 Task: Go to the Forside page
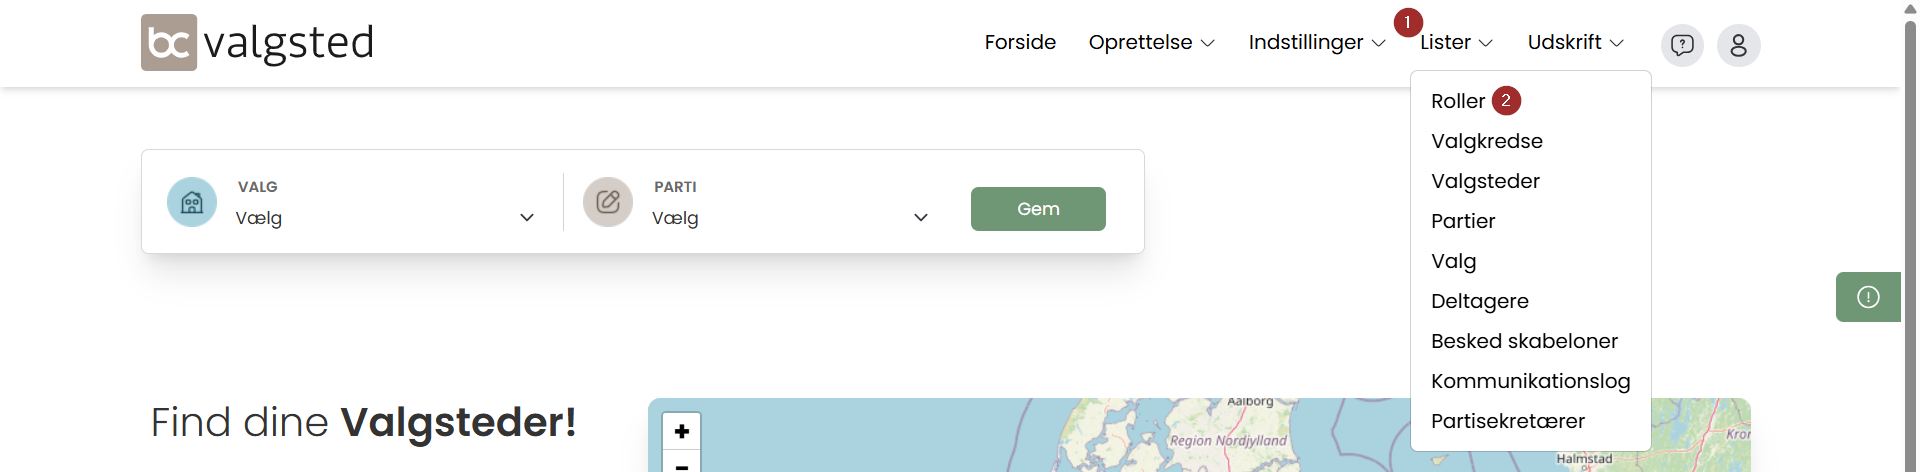click(x=1020, y=43)
